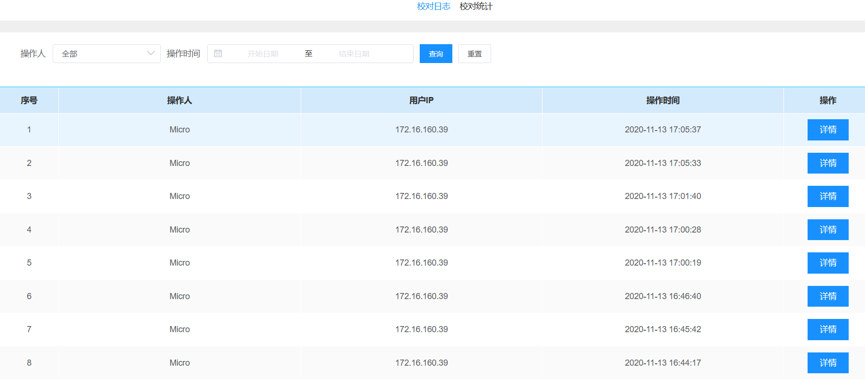
Task: Open the 操作人 dropdown showing 全部
Action: 106,54
